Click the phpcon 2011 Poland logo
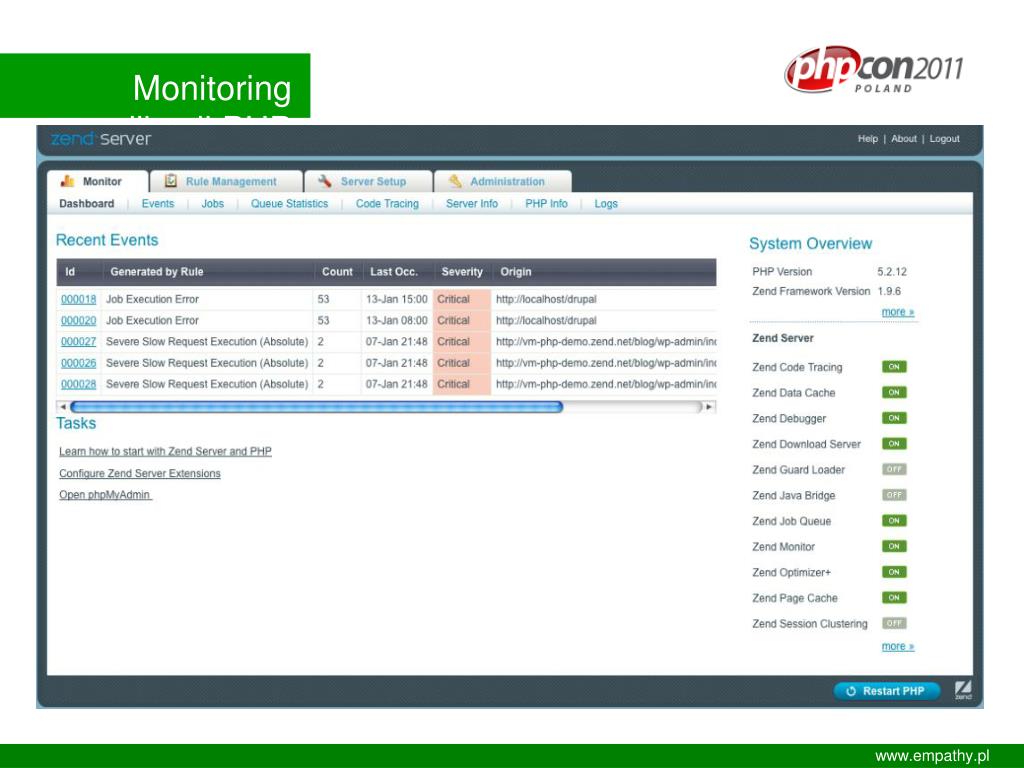Image resolution: width=1024 pixels, height=768 pixels. [x=874, y=70]
